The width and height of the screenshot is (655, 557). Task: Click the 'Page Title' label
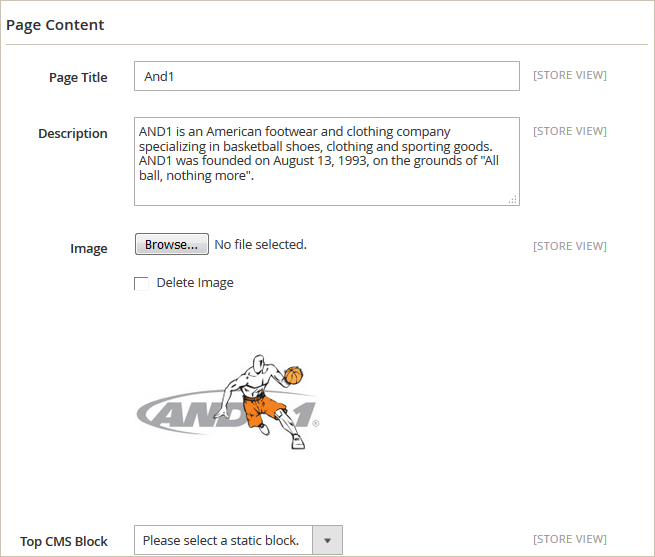(78, 78)
